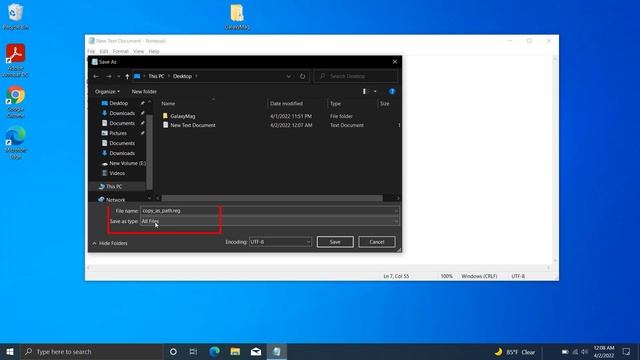Click the File name input field
Viewport: 640px width, 360px height.
click(x=269, y=211)
